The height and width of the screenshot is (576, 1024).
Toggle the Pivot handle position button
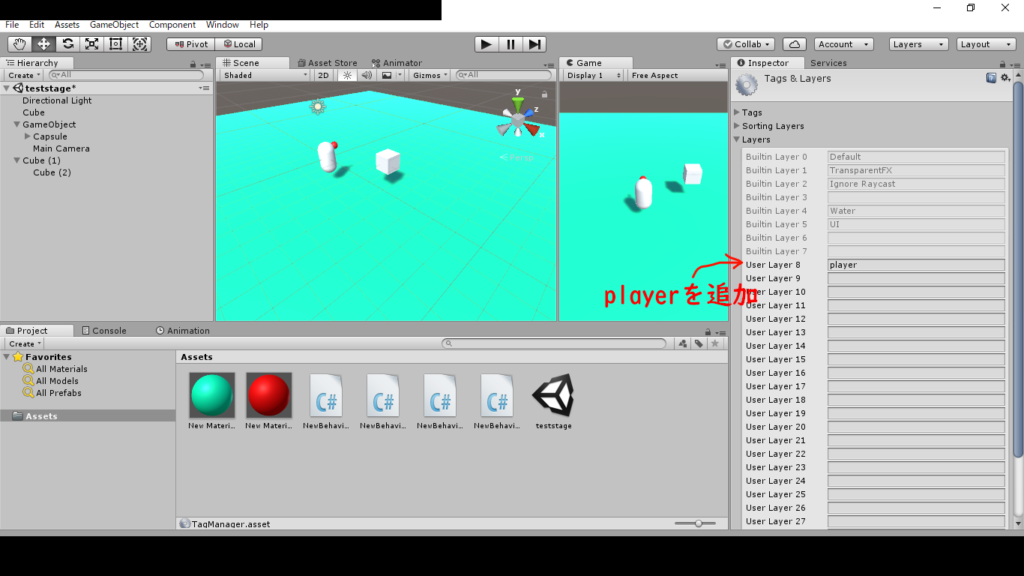click(x=190, y=44)
